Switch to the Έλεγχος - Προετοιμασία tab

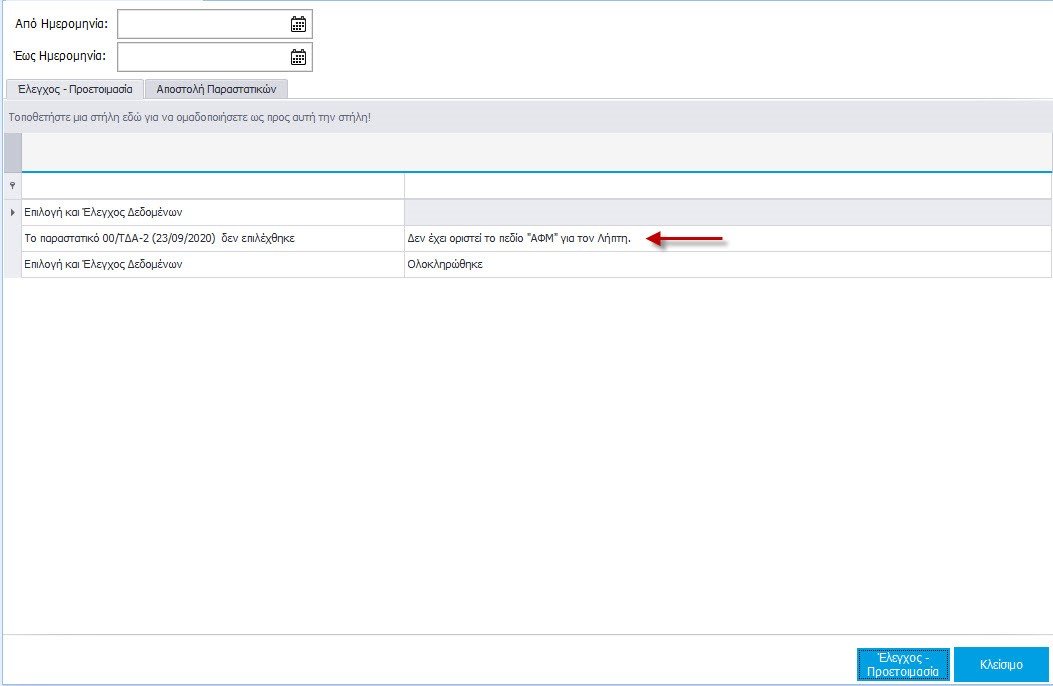(75, 89)
